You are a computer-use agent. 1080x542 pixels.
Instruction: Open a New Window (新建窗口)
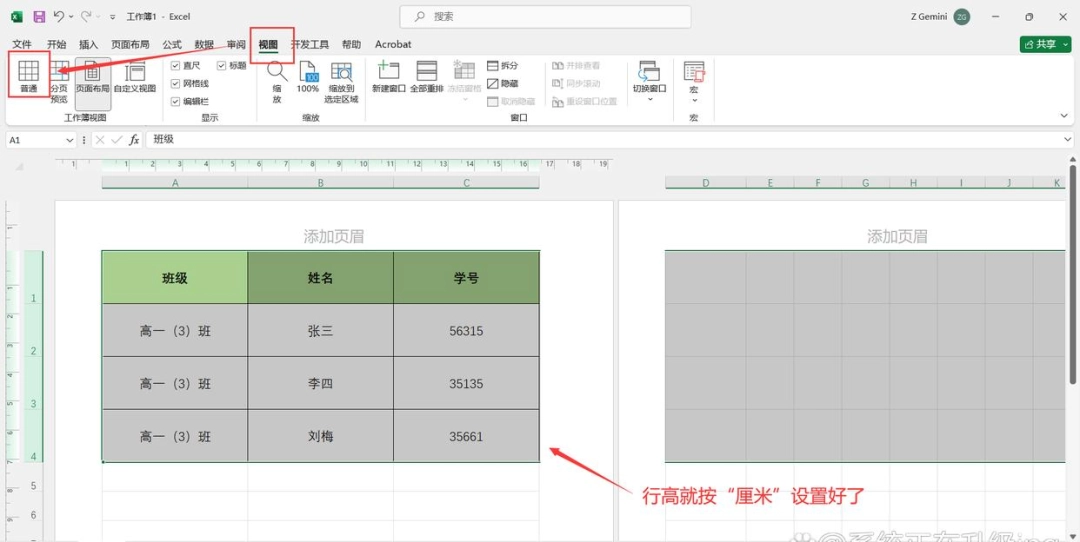(x=389, y=76)
